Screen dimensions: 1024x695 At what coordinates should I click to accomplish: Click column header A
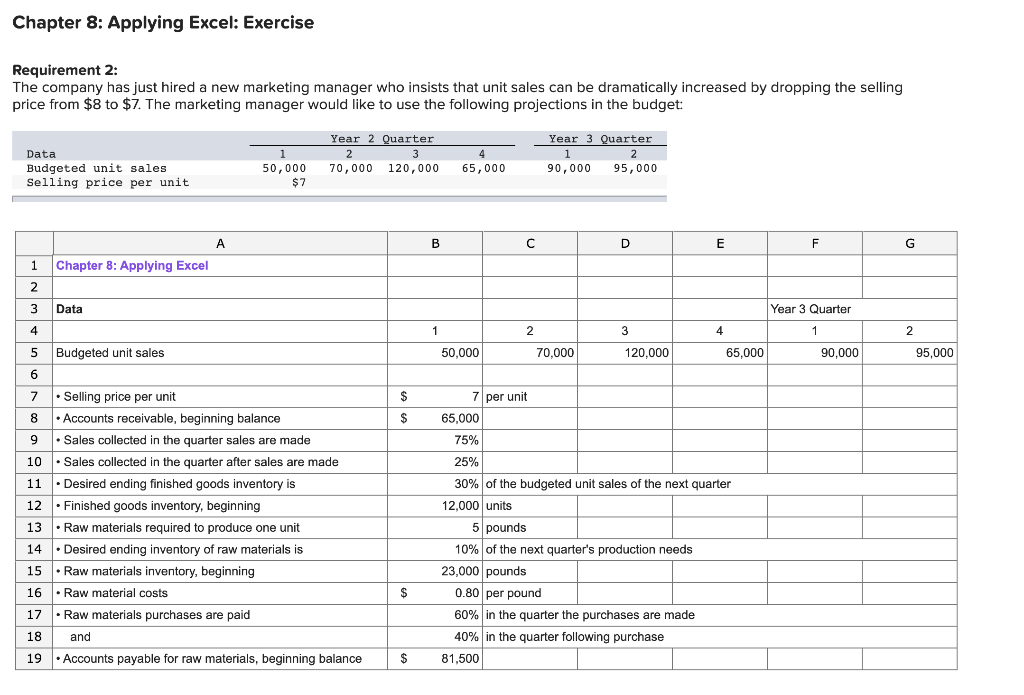[220, 243]
